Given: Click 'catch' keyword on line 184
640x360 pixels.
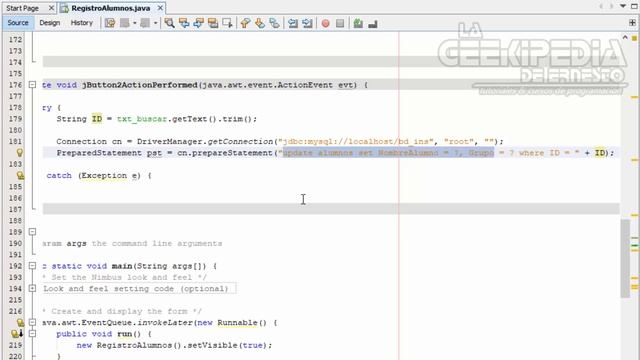Looking at the screenshot, I should pyautogui.click(x=59, y=175).
